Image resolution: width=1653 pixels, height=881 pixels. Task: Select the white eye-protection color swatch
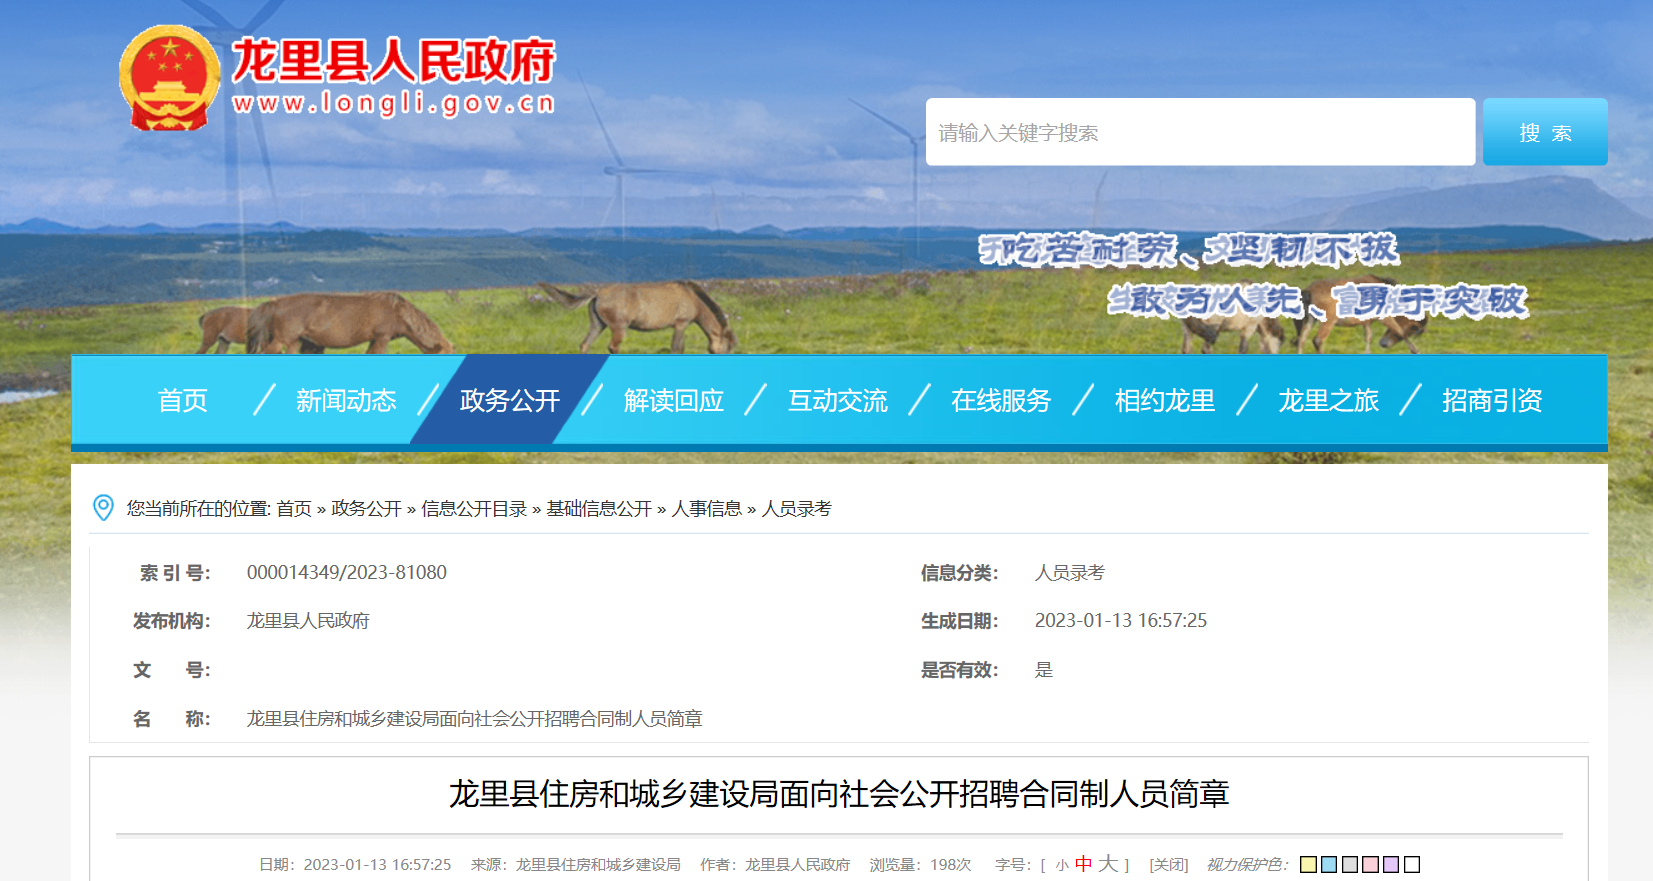pos(1412,864)
